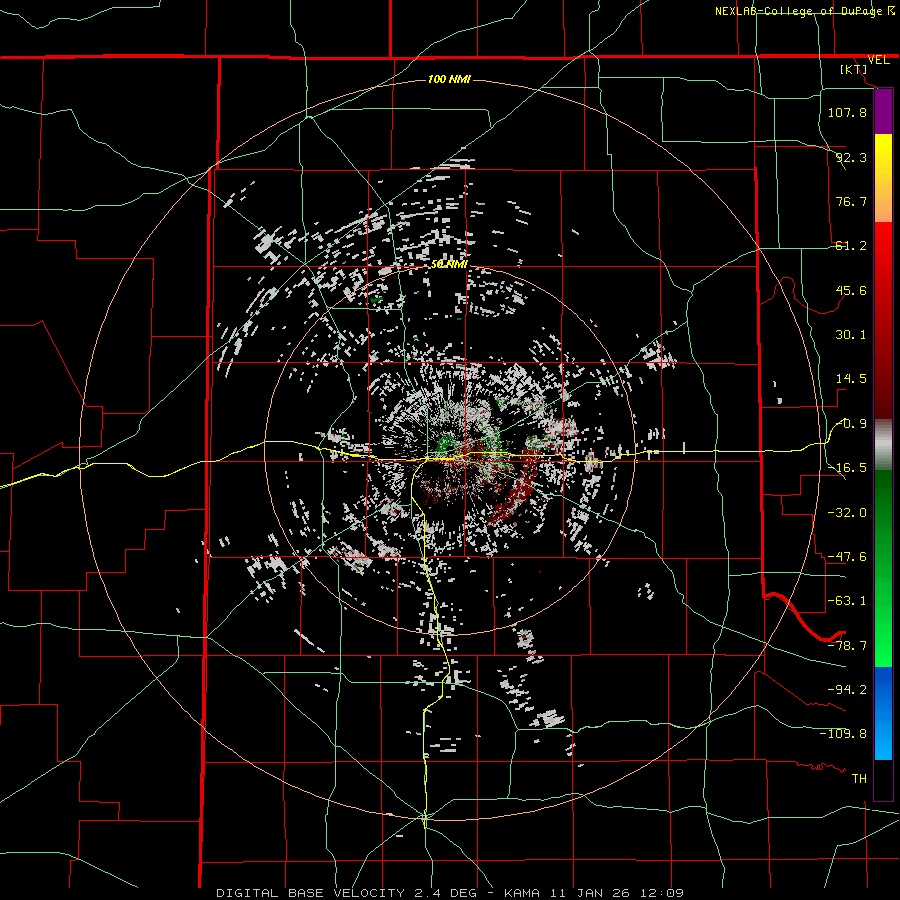Click the "VEL" legend title
The image size is (900, 900).
[878, 60]
